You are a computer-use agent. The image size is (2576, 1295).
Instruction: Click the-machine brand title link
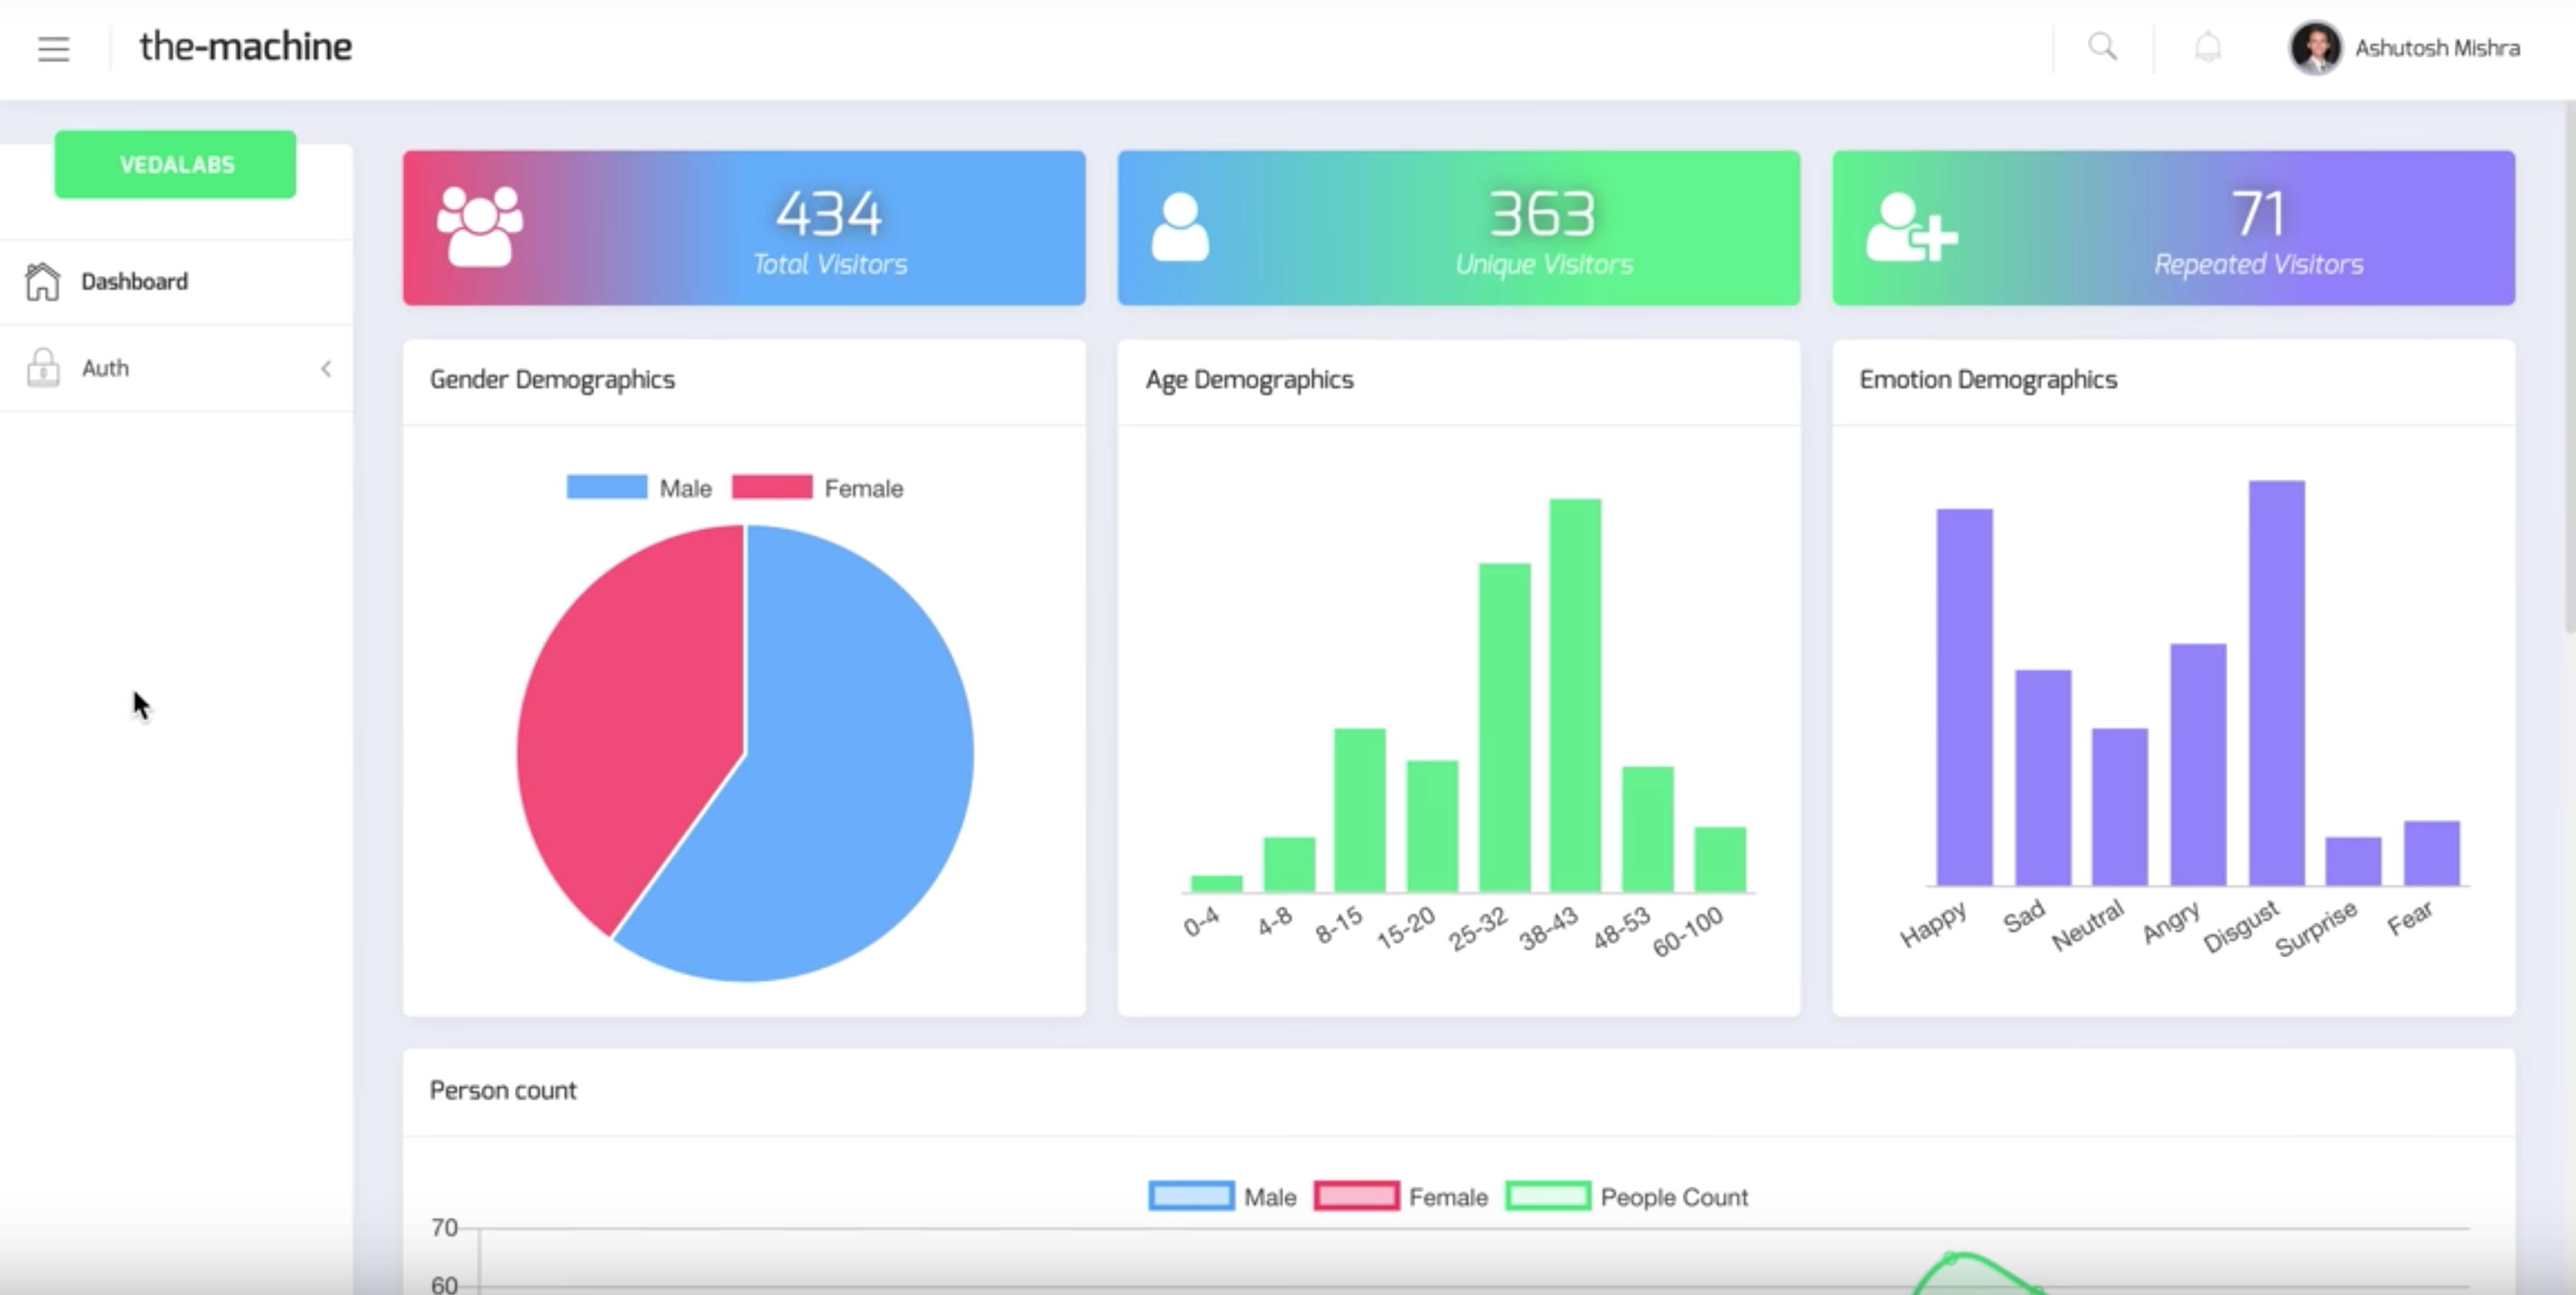point(245,47)
